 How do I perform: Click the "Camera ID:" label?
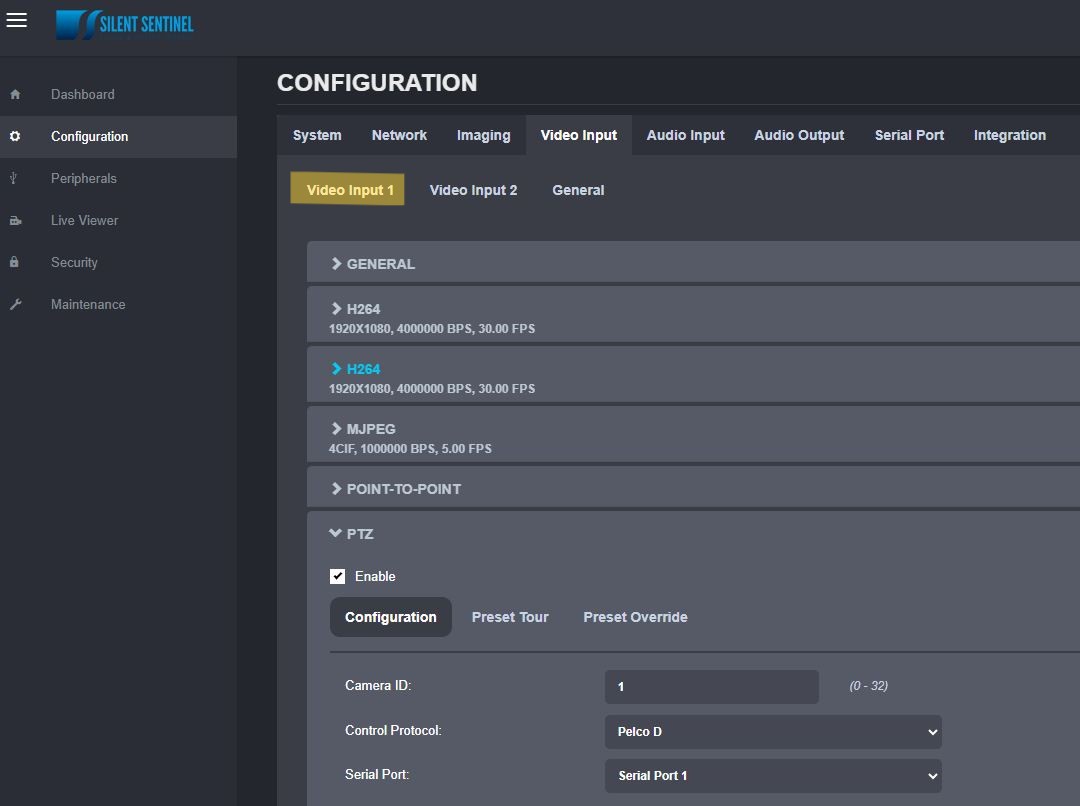coord(378,685)
